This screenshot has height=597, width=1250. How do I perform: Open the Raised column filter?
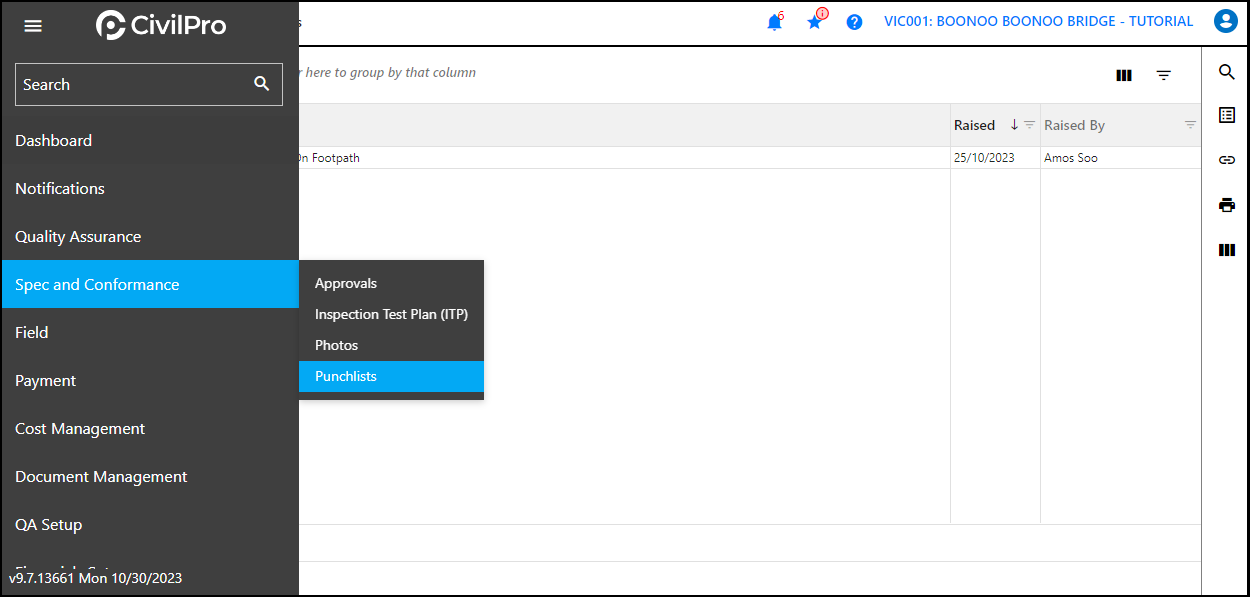pos(1030,125)
